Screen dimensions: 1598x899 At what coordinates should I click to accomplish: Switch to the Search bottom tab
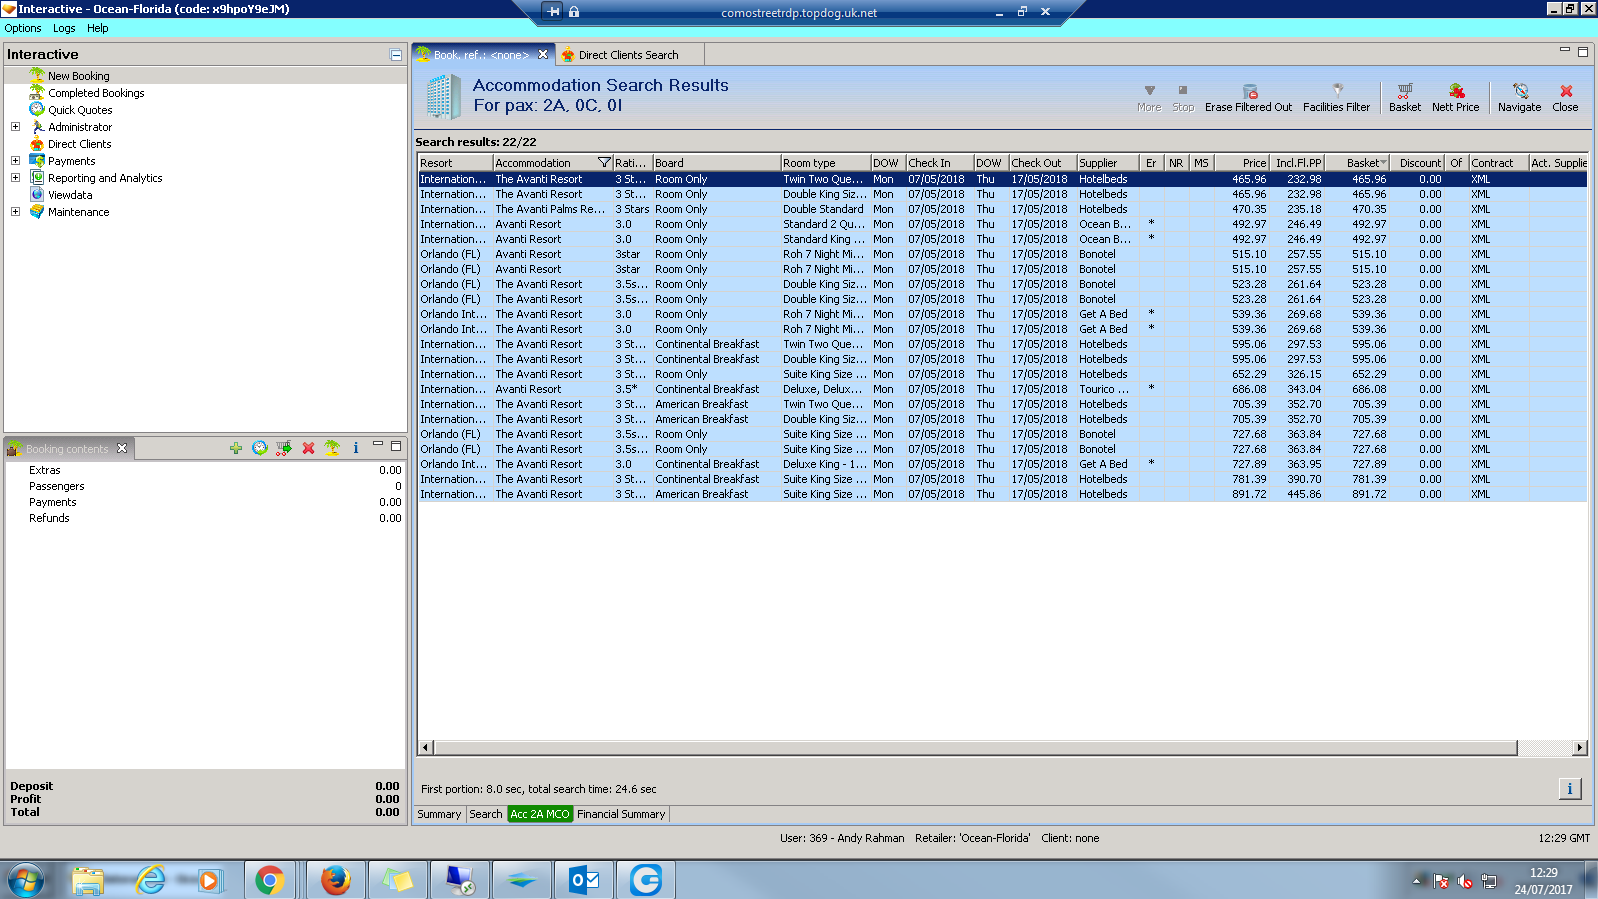pyautogui.click(x=486, y=814)
